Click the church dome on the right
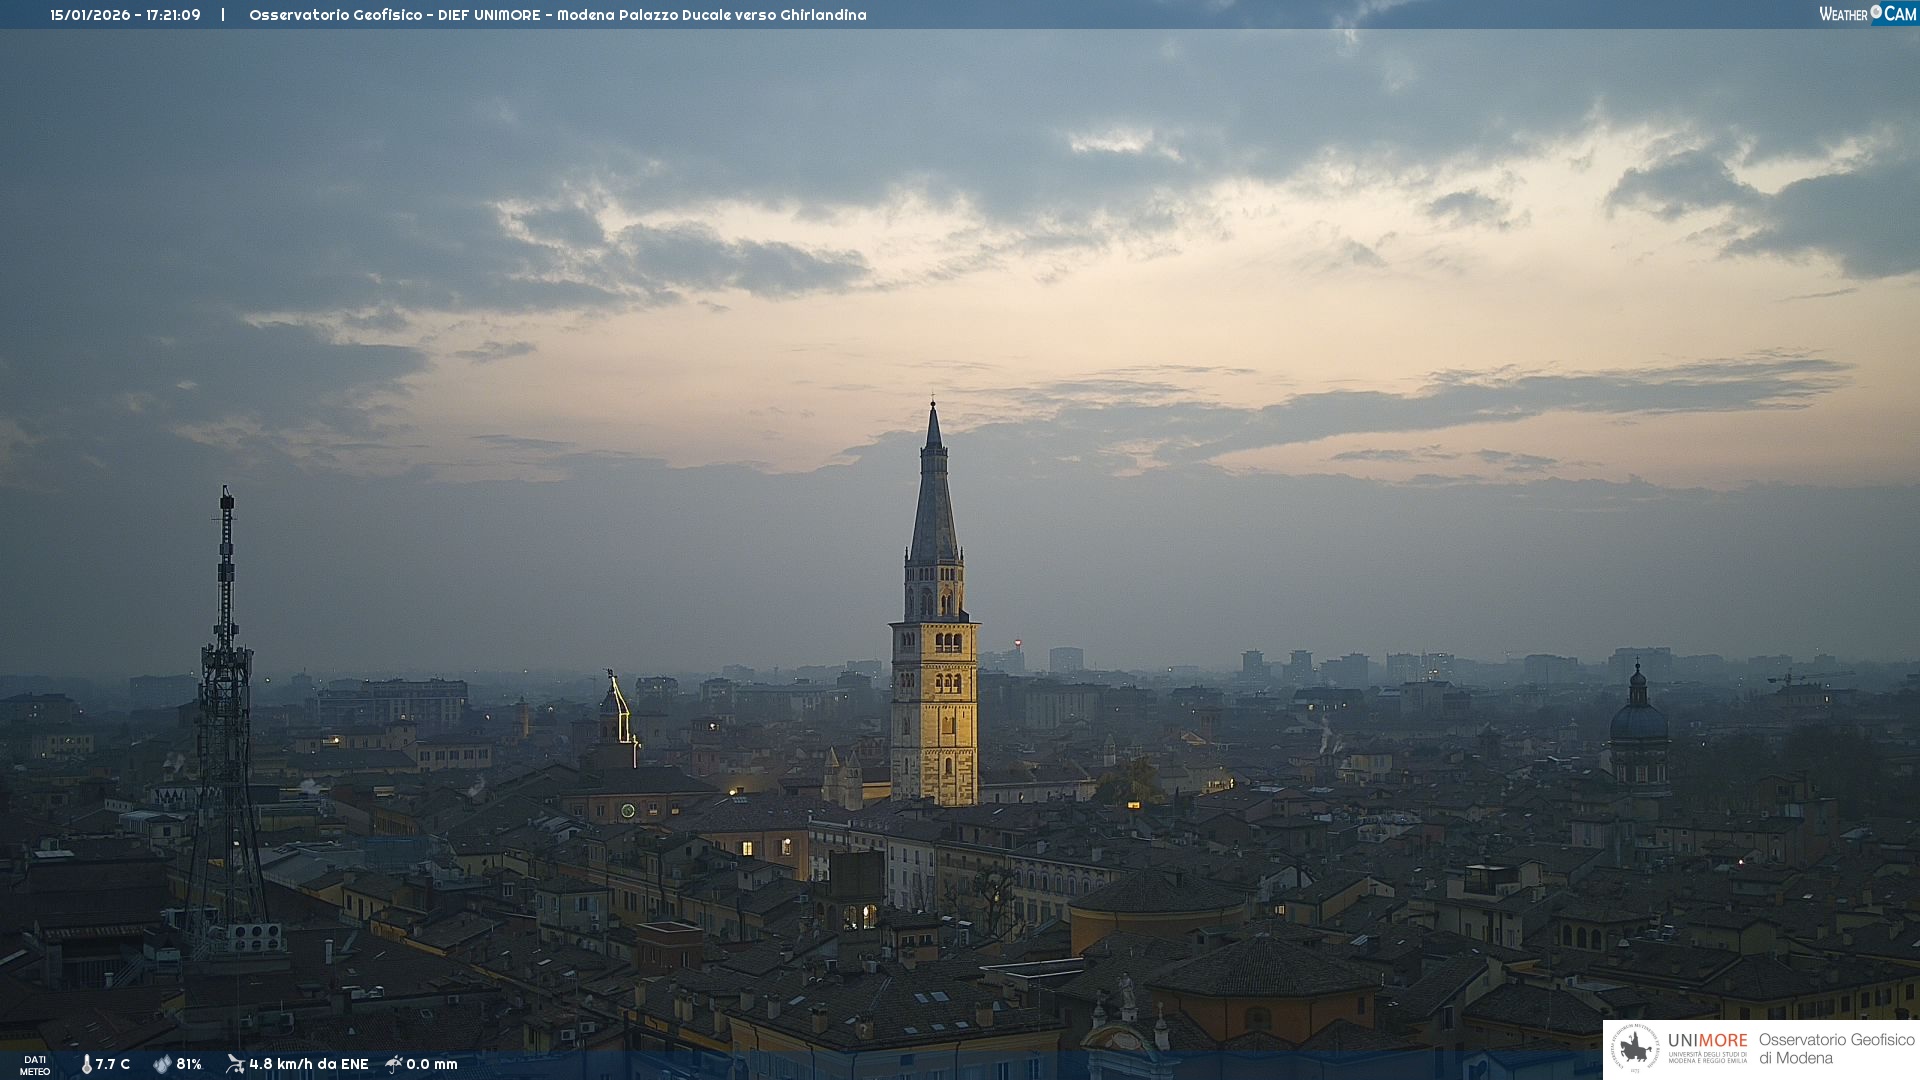Image resolution: width=1920 pixels, height=1080 pixels. tap(1638, 722)
